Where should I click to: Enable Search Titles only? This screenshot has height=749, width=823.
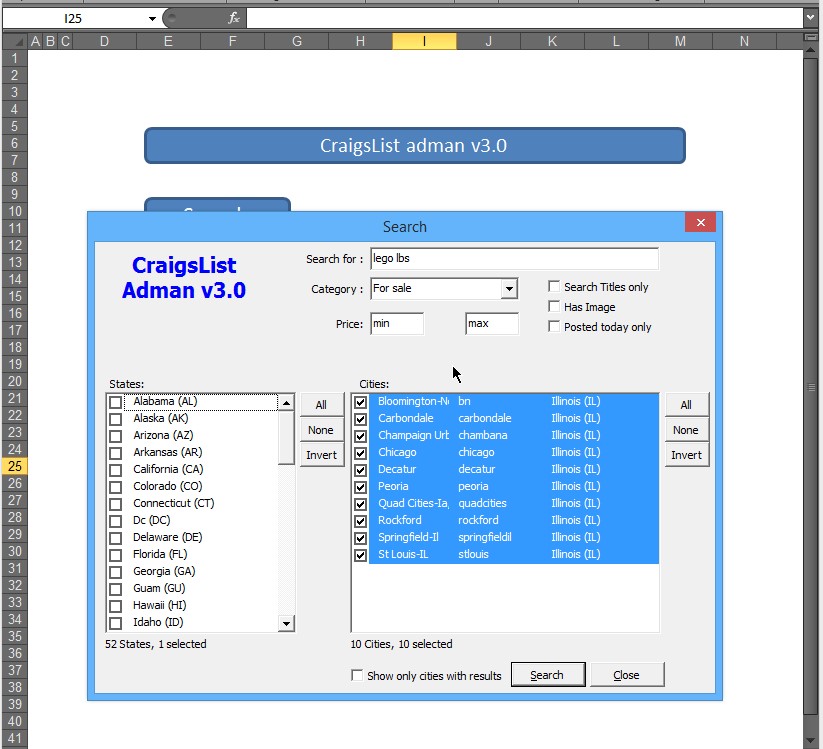554,287
